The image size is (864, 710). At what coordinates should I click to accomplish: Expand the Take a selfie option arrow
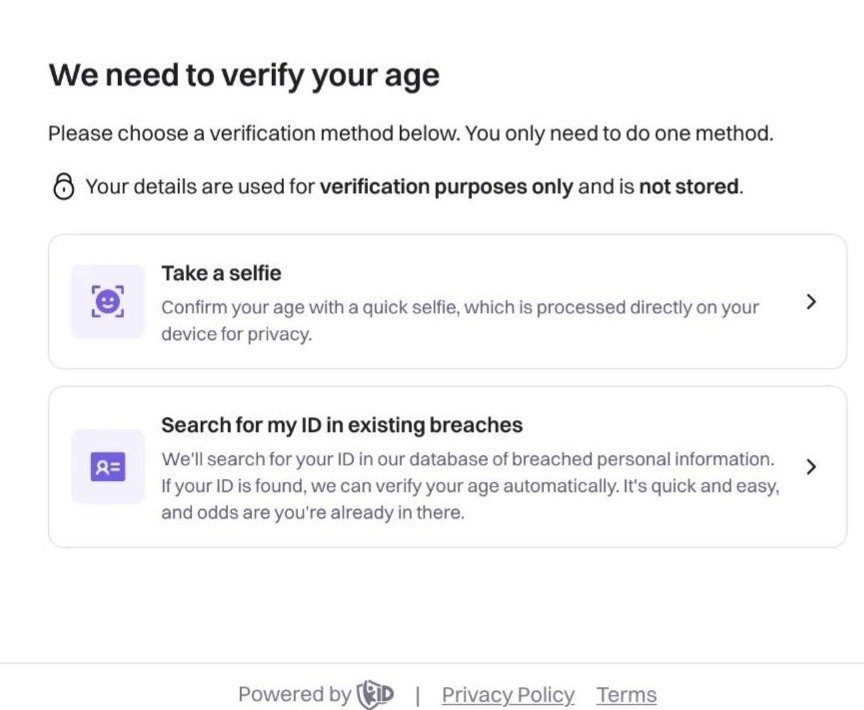[x=811, y=301]
